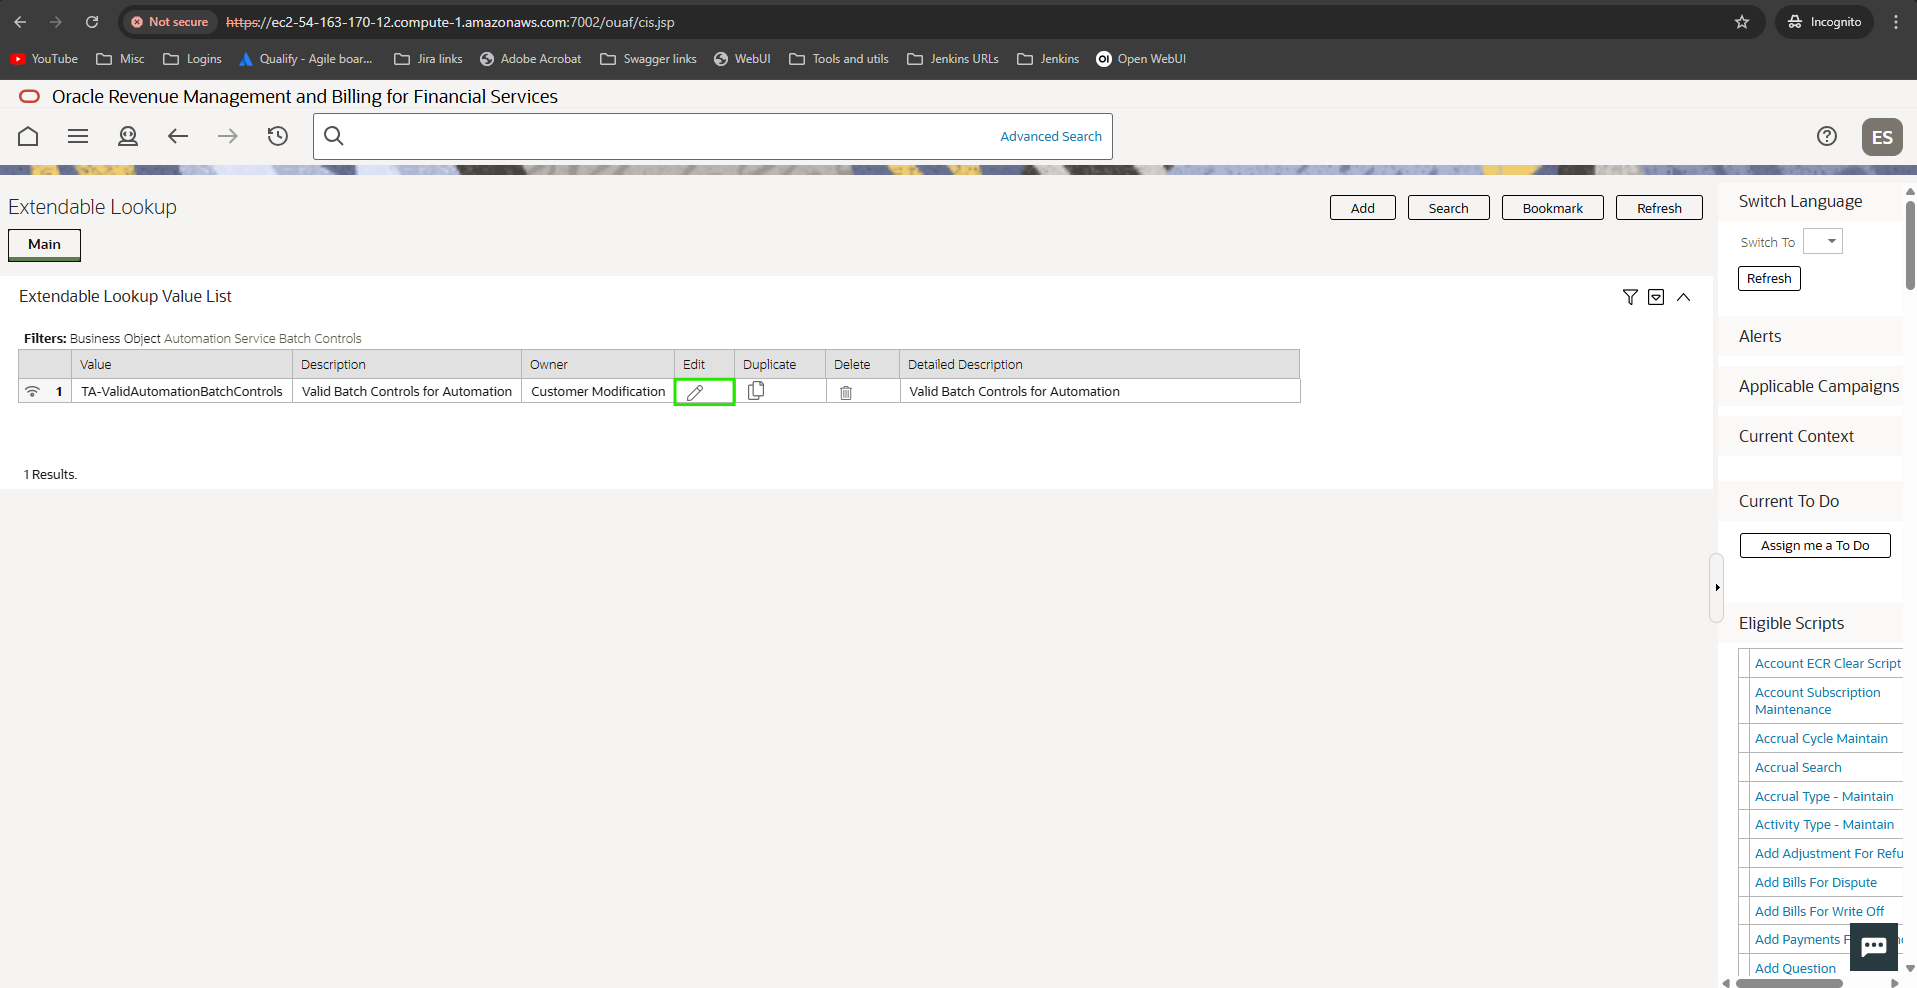1917x988 pixels.
Task: Click the Duplicate icon for lookup value
Action: (756, 391)
